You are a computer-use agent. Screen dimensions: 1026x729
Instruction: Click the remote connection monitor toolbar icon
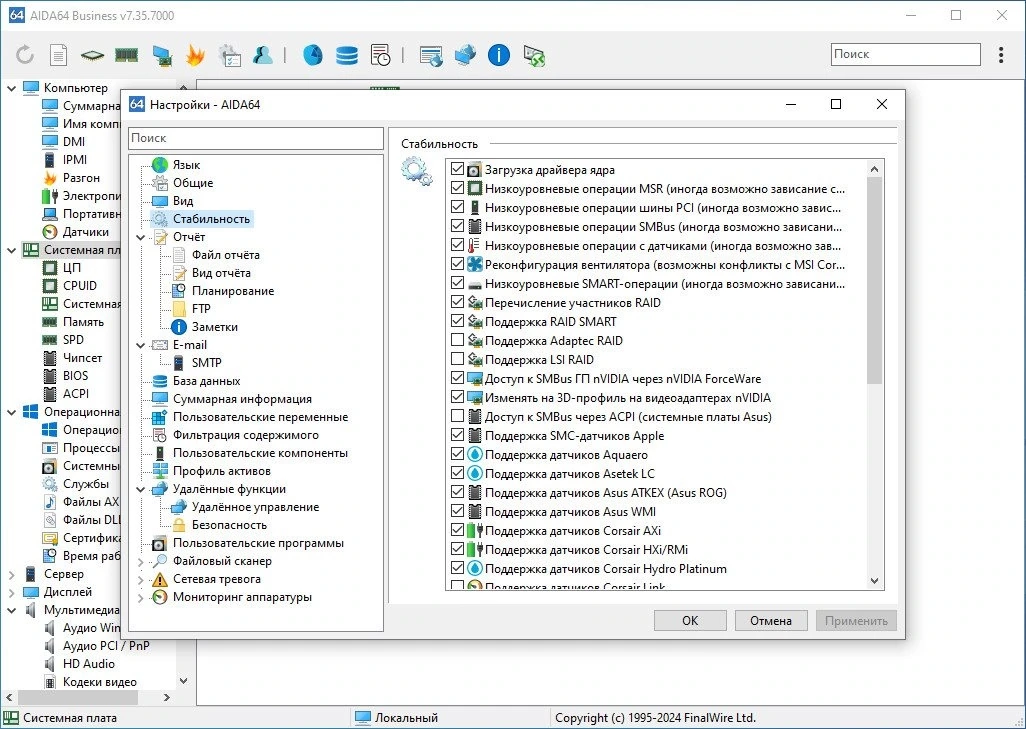point(534,56)
